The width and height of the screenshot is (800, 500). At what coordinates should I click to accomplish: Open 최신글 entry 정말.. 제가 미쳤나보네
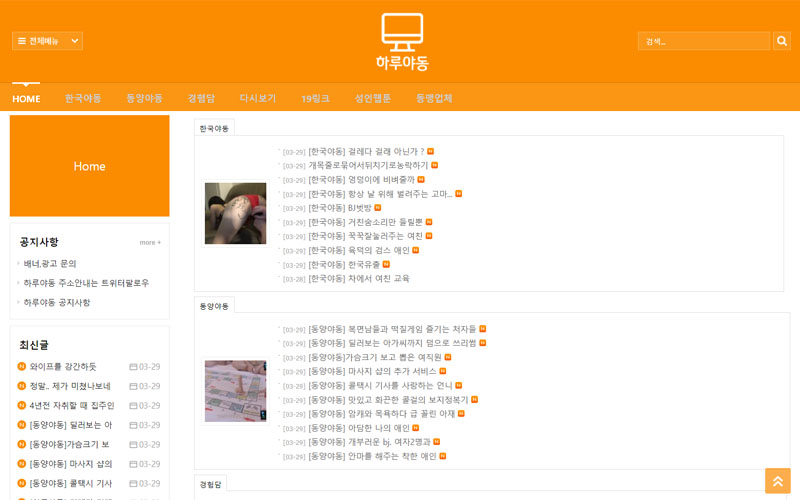pyautogui.click(x=70, y=386)
